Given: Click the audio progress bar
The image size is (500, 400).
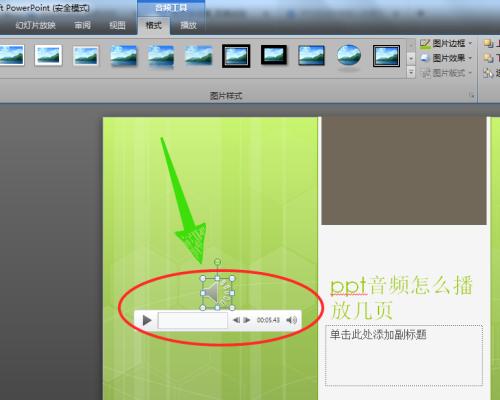Looking at the screenshot, I should 193,320.
